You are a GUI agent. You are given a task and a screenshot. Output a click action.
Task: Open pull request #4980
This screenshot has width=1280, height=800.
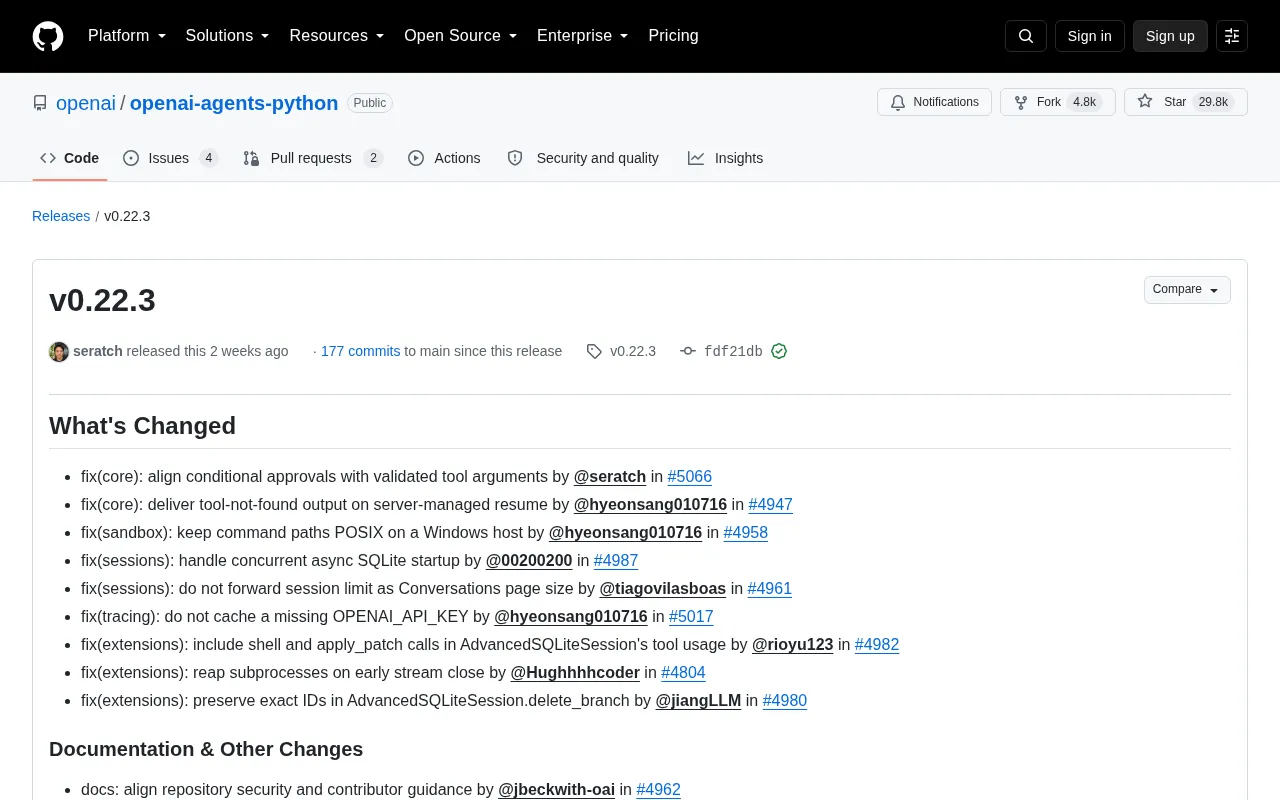785,701
